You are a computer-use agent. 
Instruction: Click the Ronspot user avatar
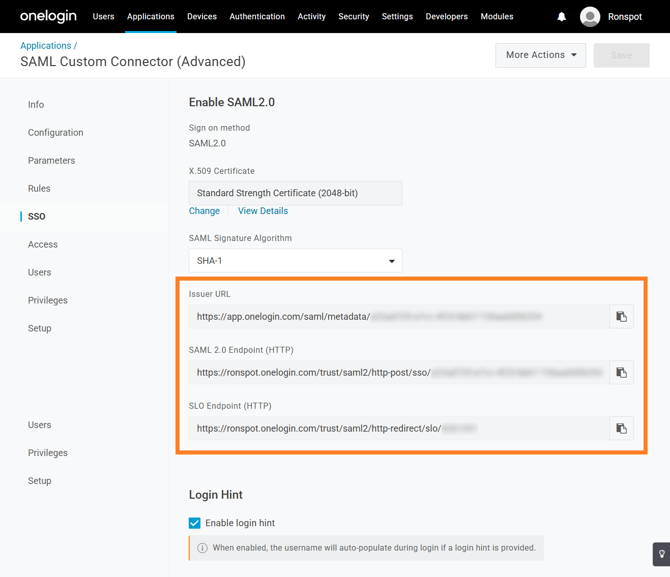590,17
